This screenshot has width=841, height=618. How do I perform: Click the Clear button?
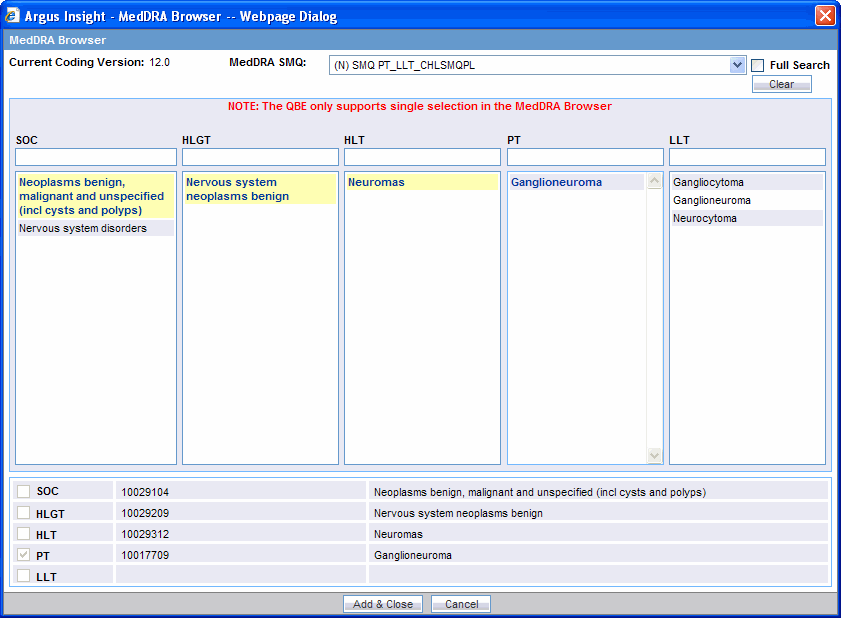[x=781, y=84]
